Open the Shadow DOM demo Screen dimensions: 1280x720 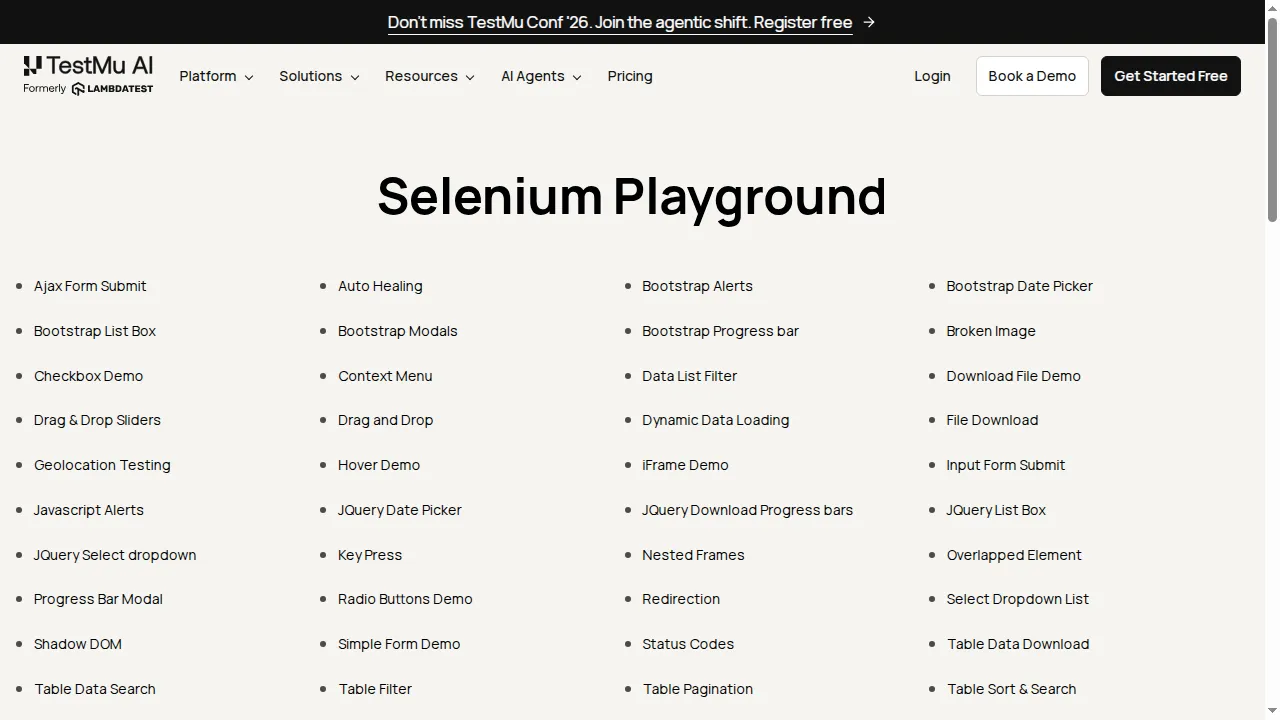[78, 644]
